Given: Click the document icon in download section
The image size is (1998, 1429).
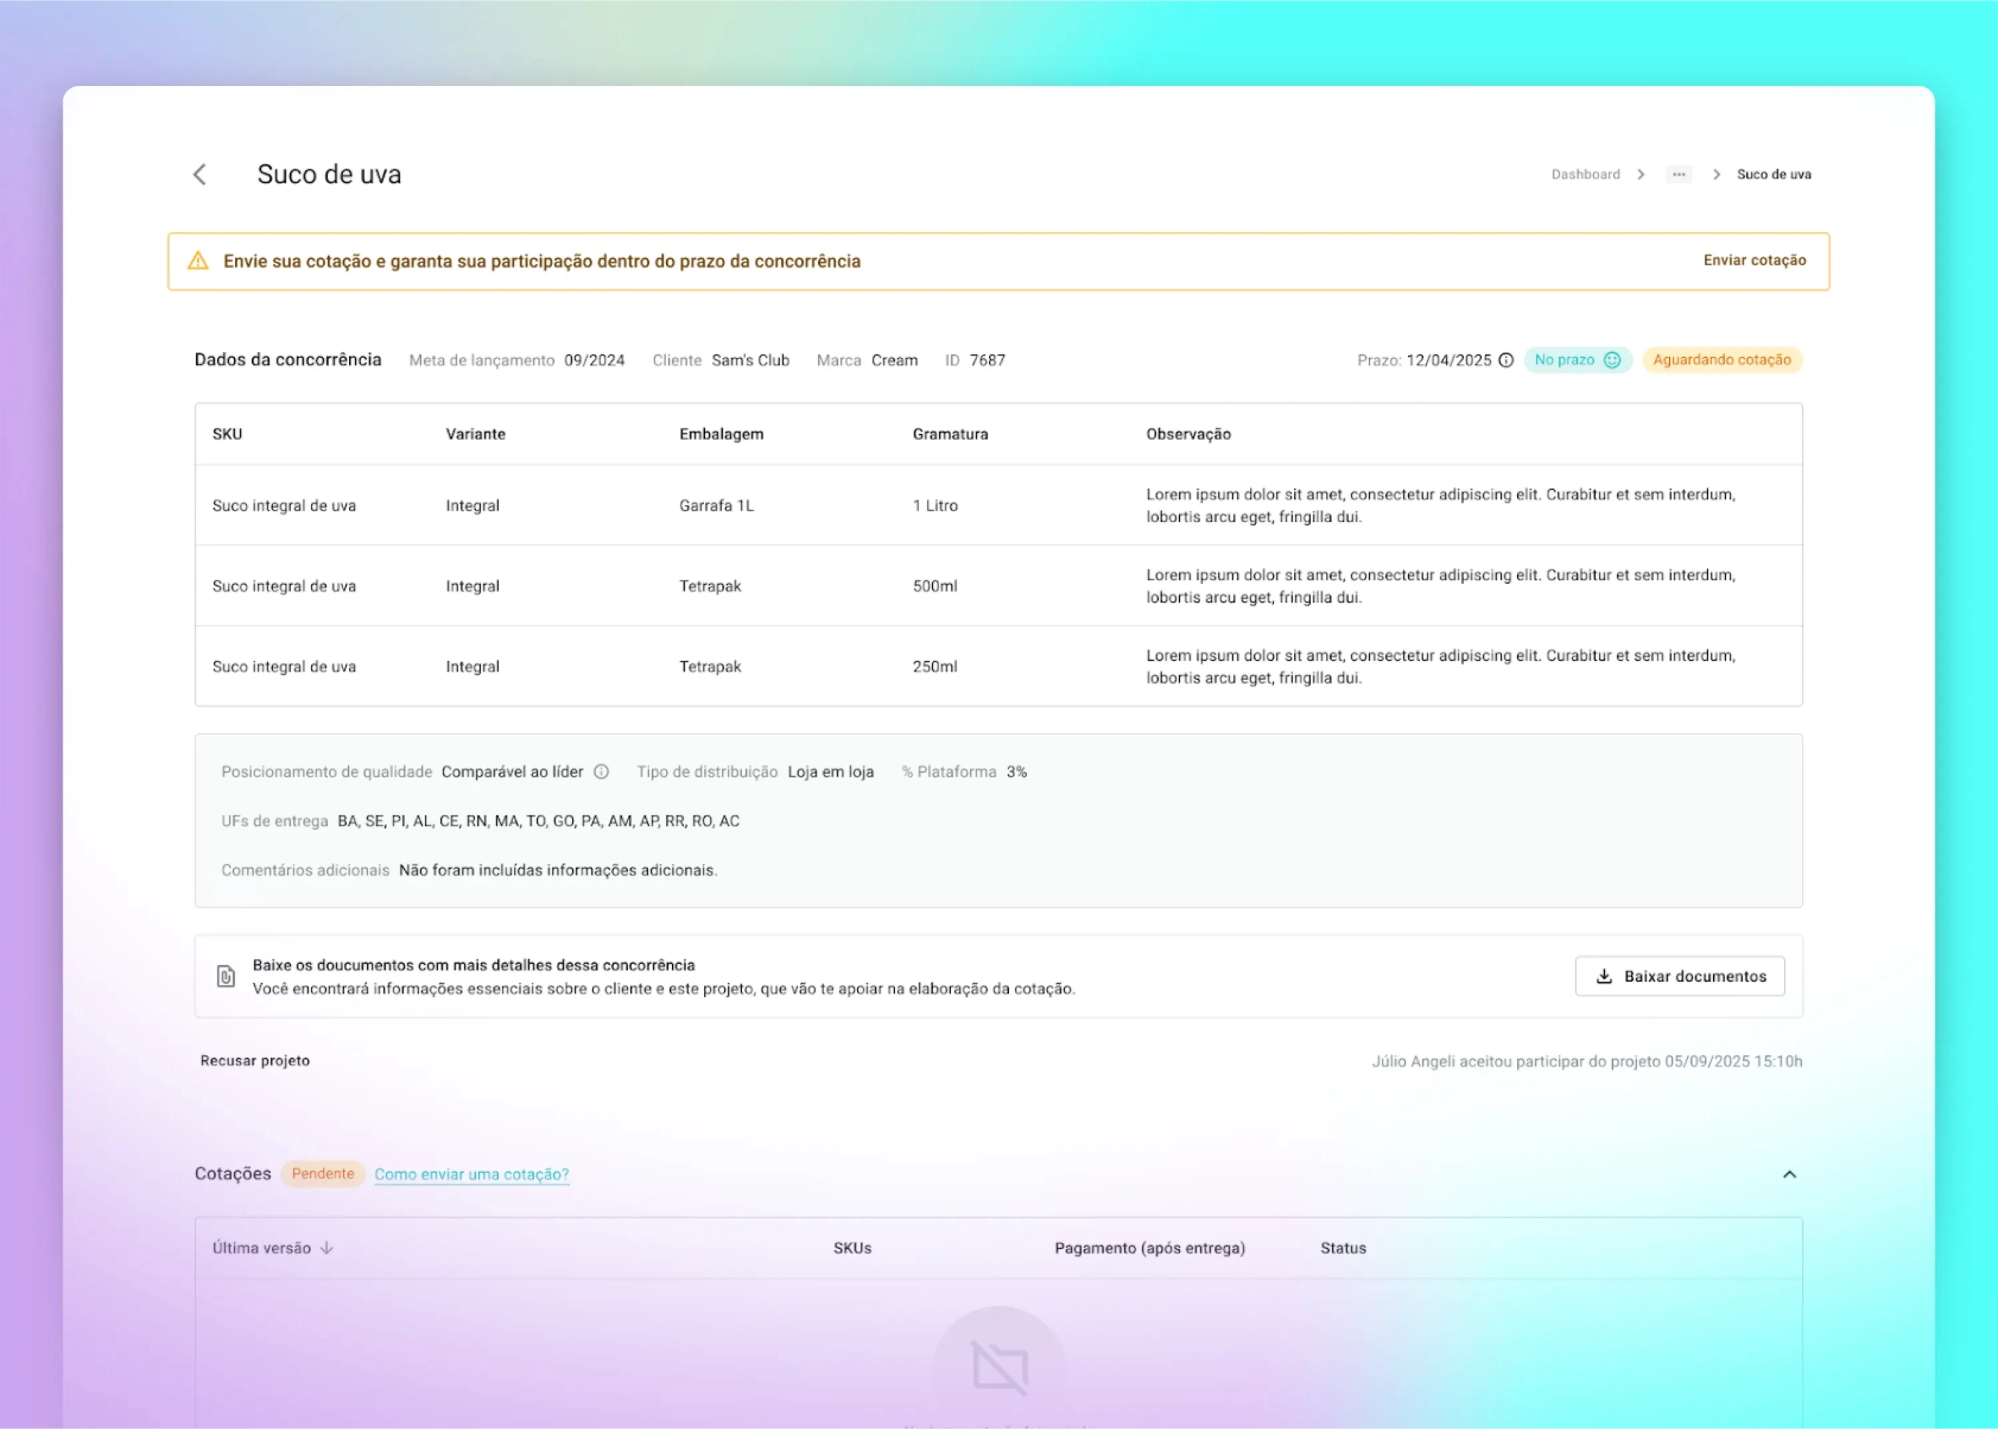Looking at the screenshot, I should [226, 976].
